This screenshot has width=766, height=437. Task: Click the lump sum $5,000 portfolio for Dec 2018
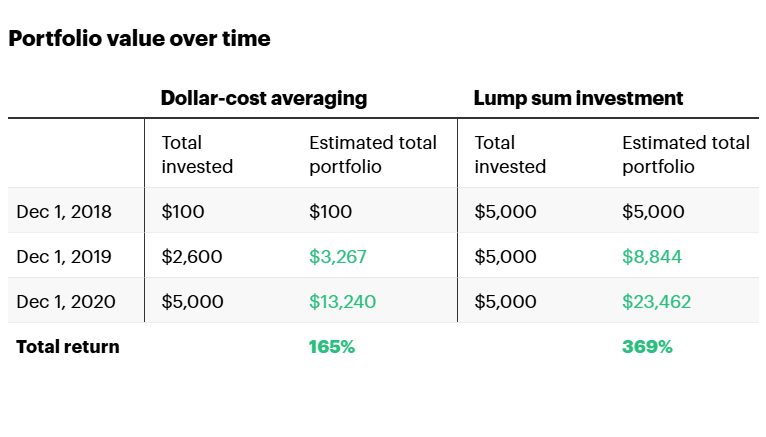coord(653,212)
